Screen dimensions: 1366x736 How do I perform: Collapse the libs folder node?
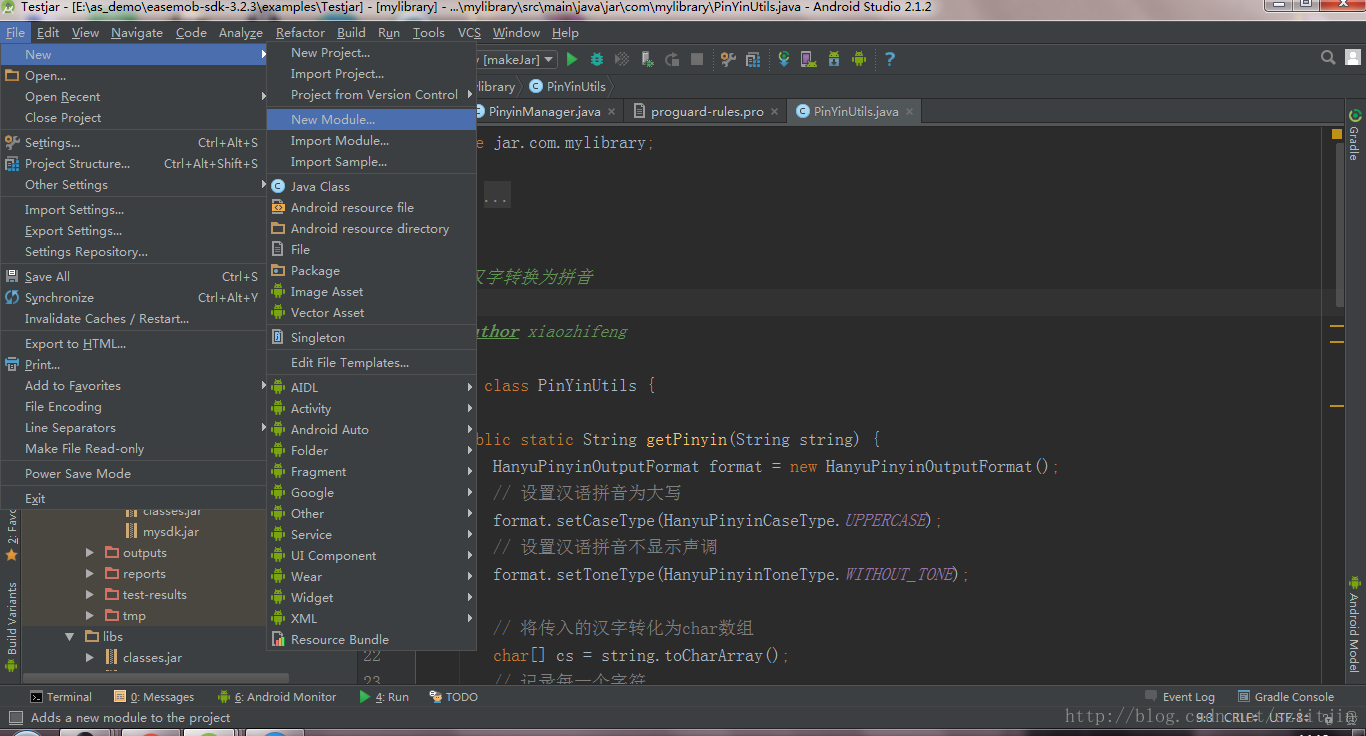tap(70, 637)
